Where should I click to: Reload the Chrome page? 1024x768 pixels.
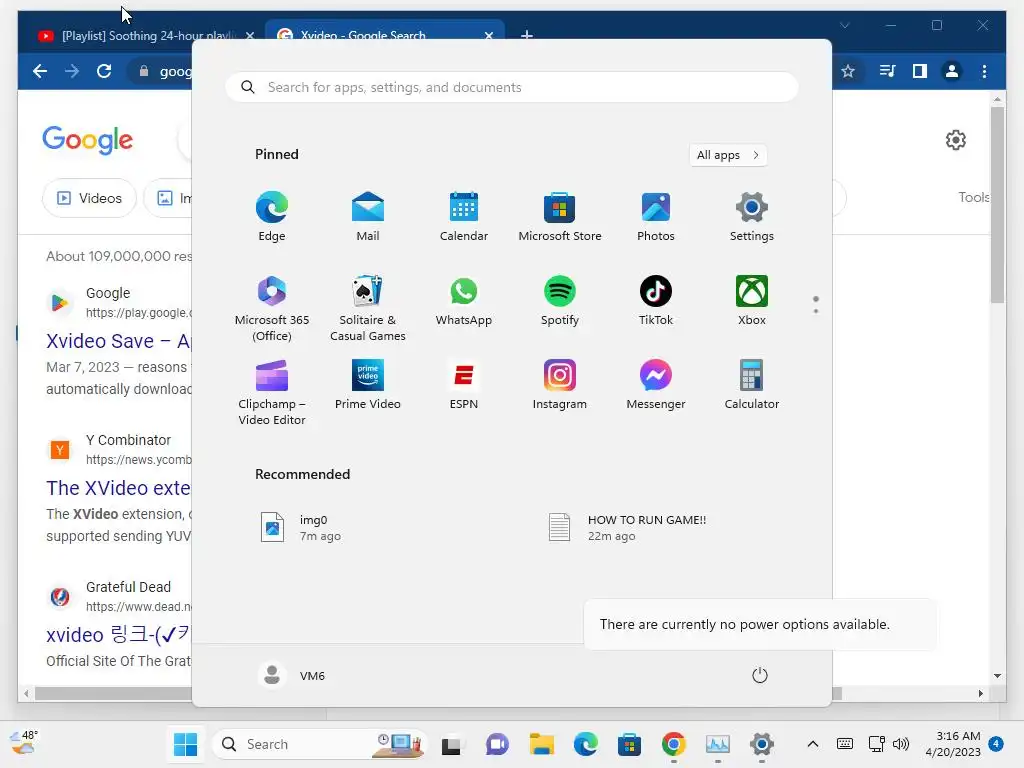104,71
